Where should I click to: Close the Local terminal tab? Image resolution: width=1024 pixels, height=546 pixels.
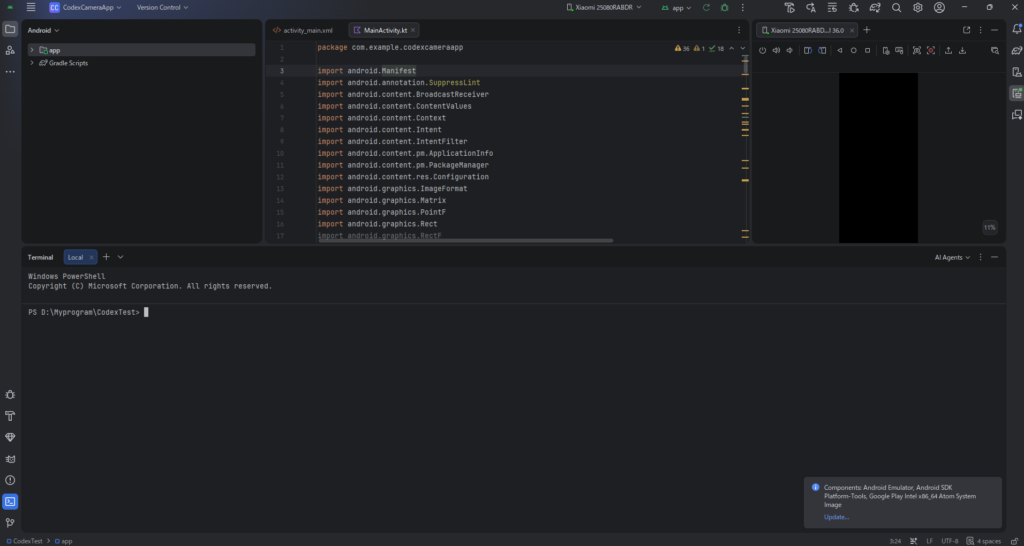click(91, 257)
